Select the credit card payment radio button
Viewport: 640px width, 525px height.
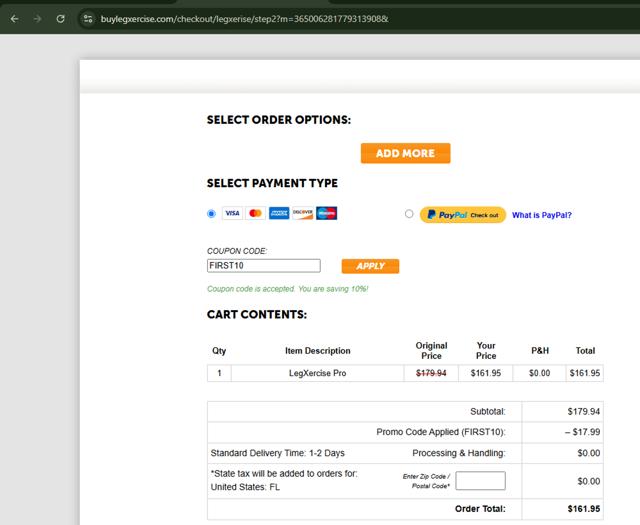pos(211,214)
